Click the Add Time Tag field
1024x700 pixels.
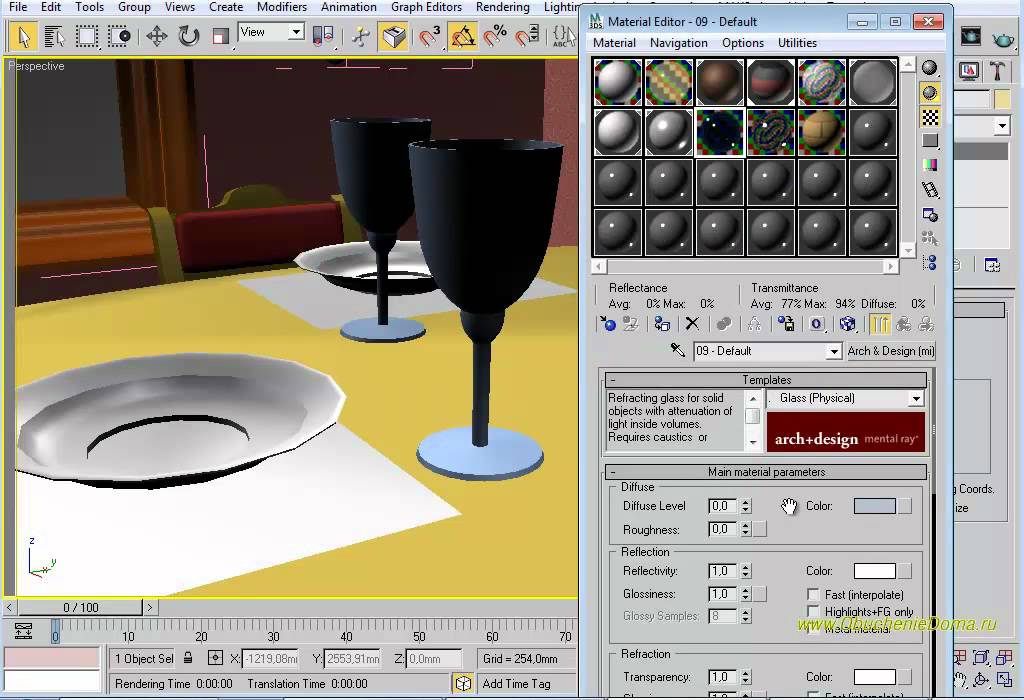516,684
